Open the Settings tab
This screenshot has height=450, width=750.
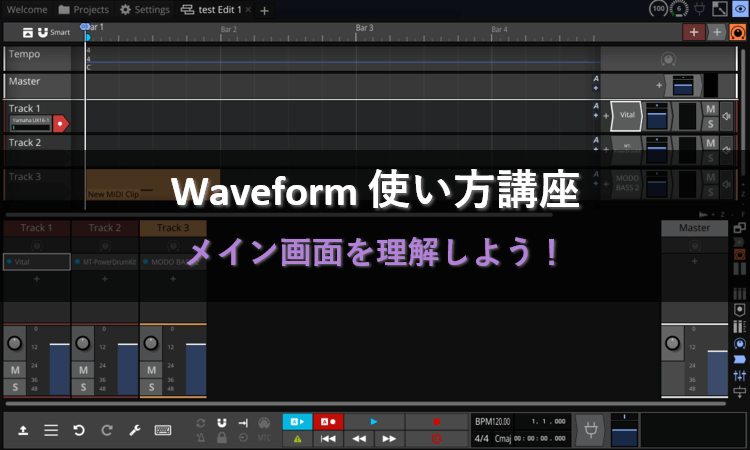click(x=145, y=10)
